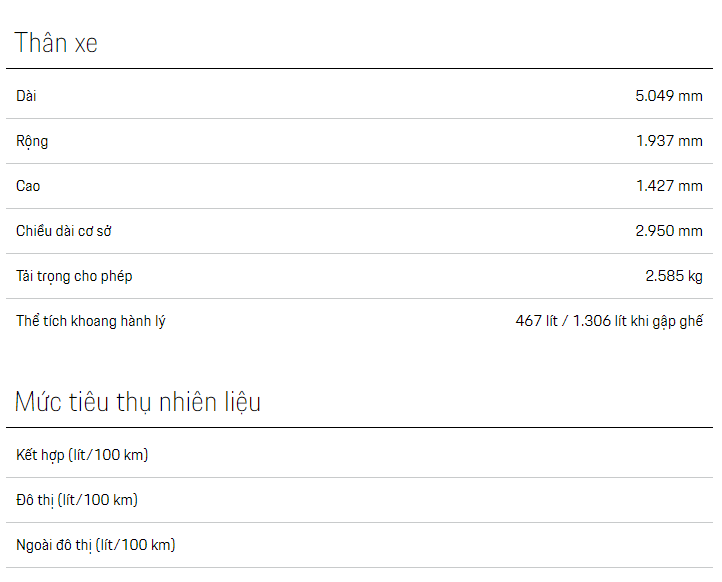Select the "Ngoài đô thị (lít/100 km)" label
722x582 pixels.
[x=96, y=545]
